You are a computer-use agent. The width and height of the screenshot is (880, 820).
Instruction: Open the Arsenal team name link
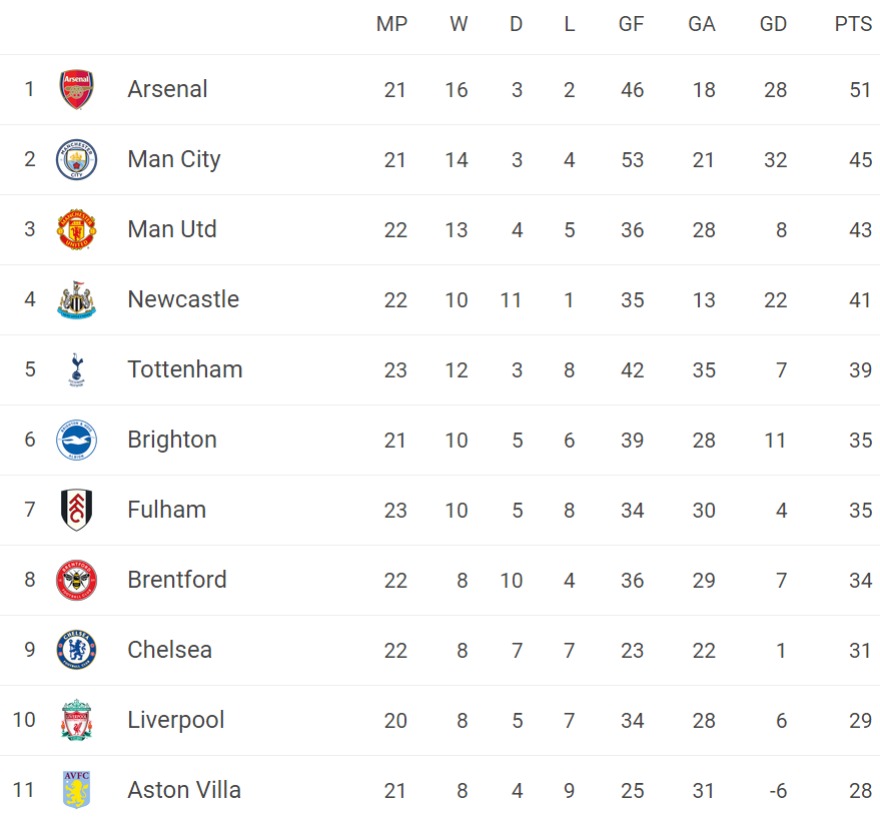pos(167,89)
